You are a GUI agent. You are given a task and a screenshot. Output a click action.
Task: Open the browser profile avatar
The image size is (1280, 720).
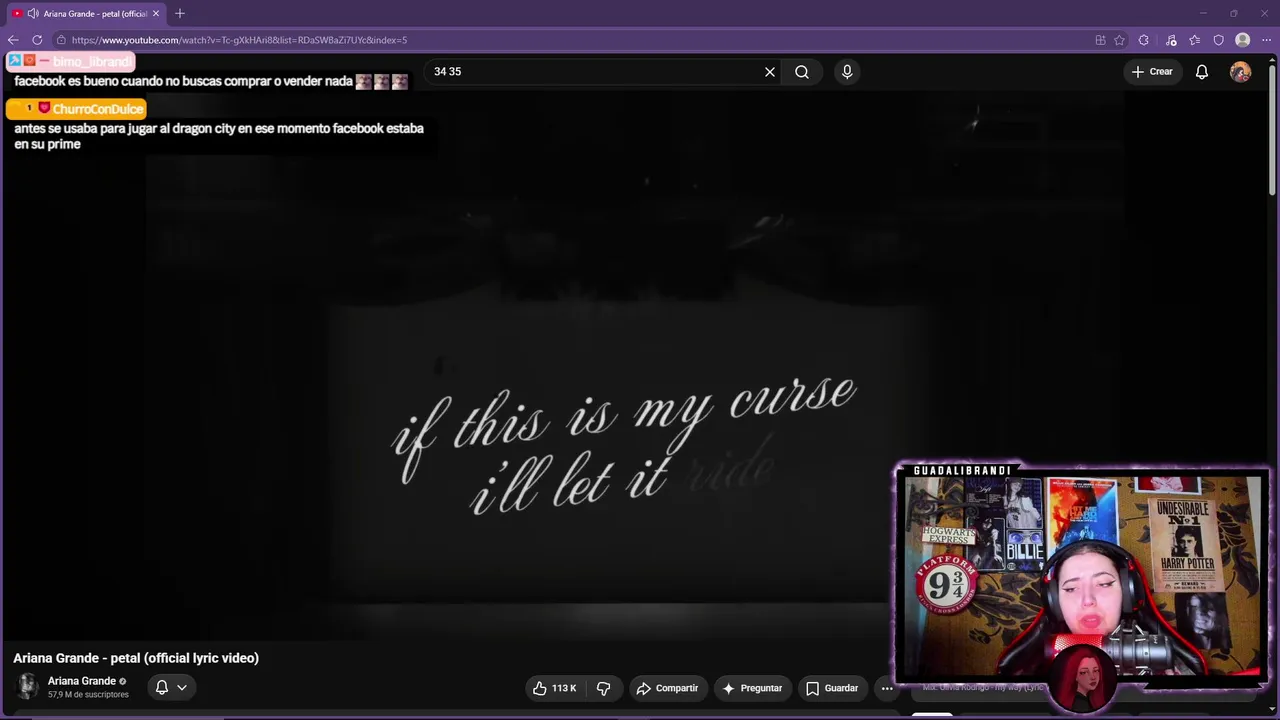coord(1242,40)
